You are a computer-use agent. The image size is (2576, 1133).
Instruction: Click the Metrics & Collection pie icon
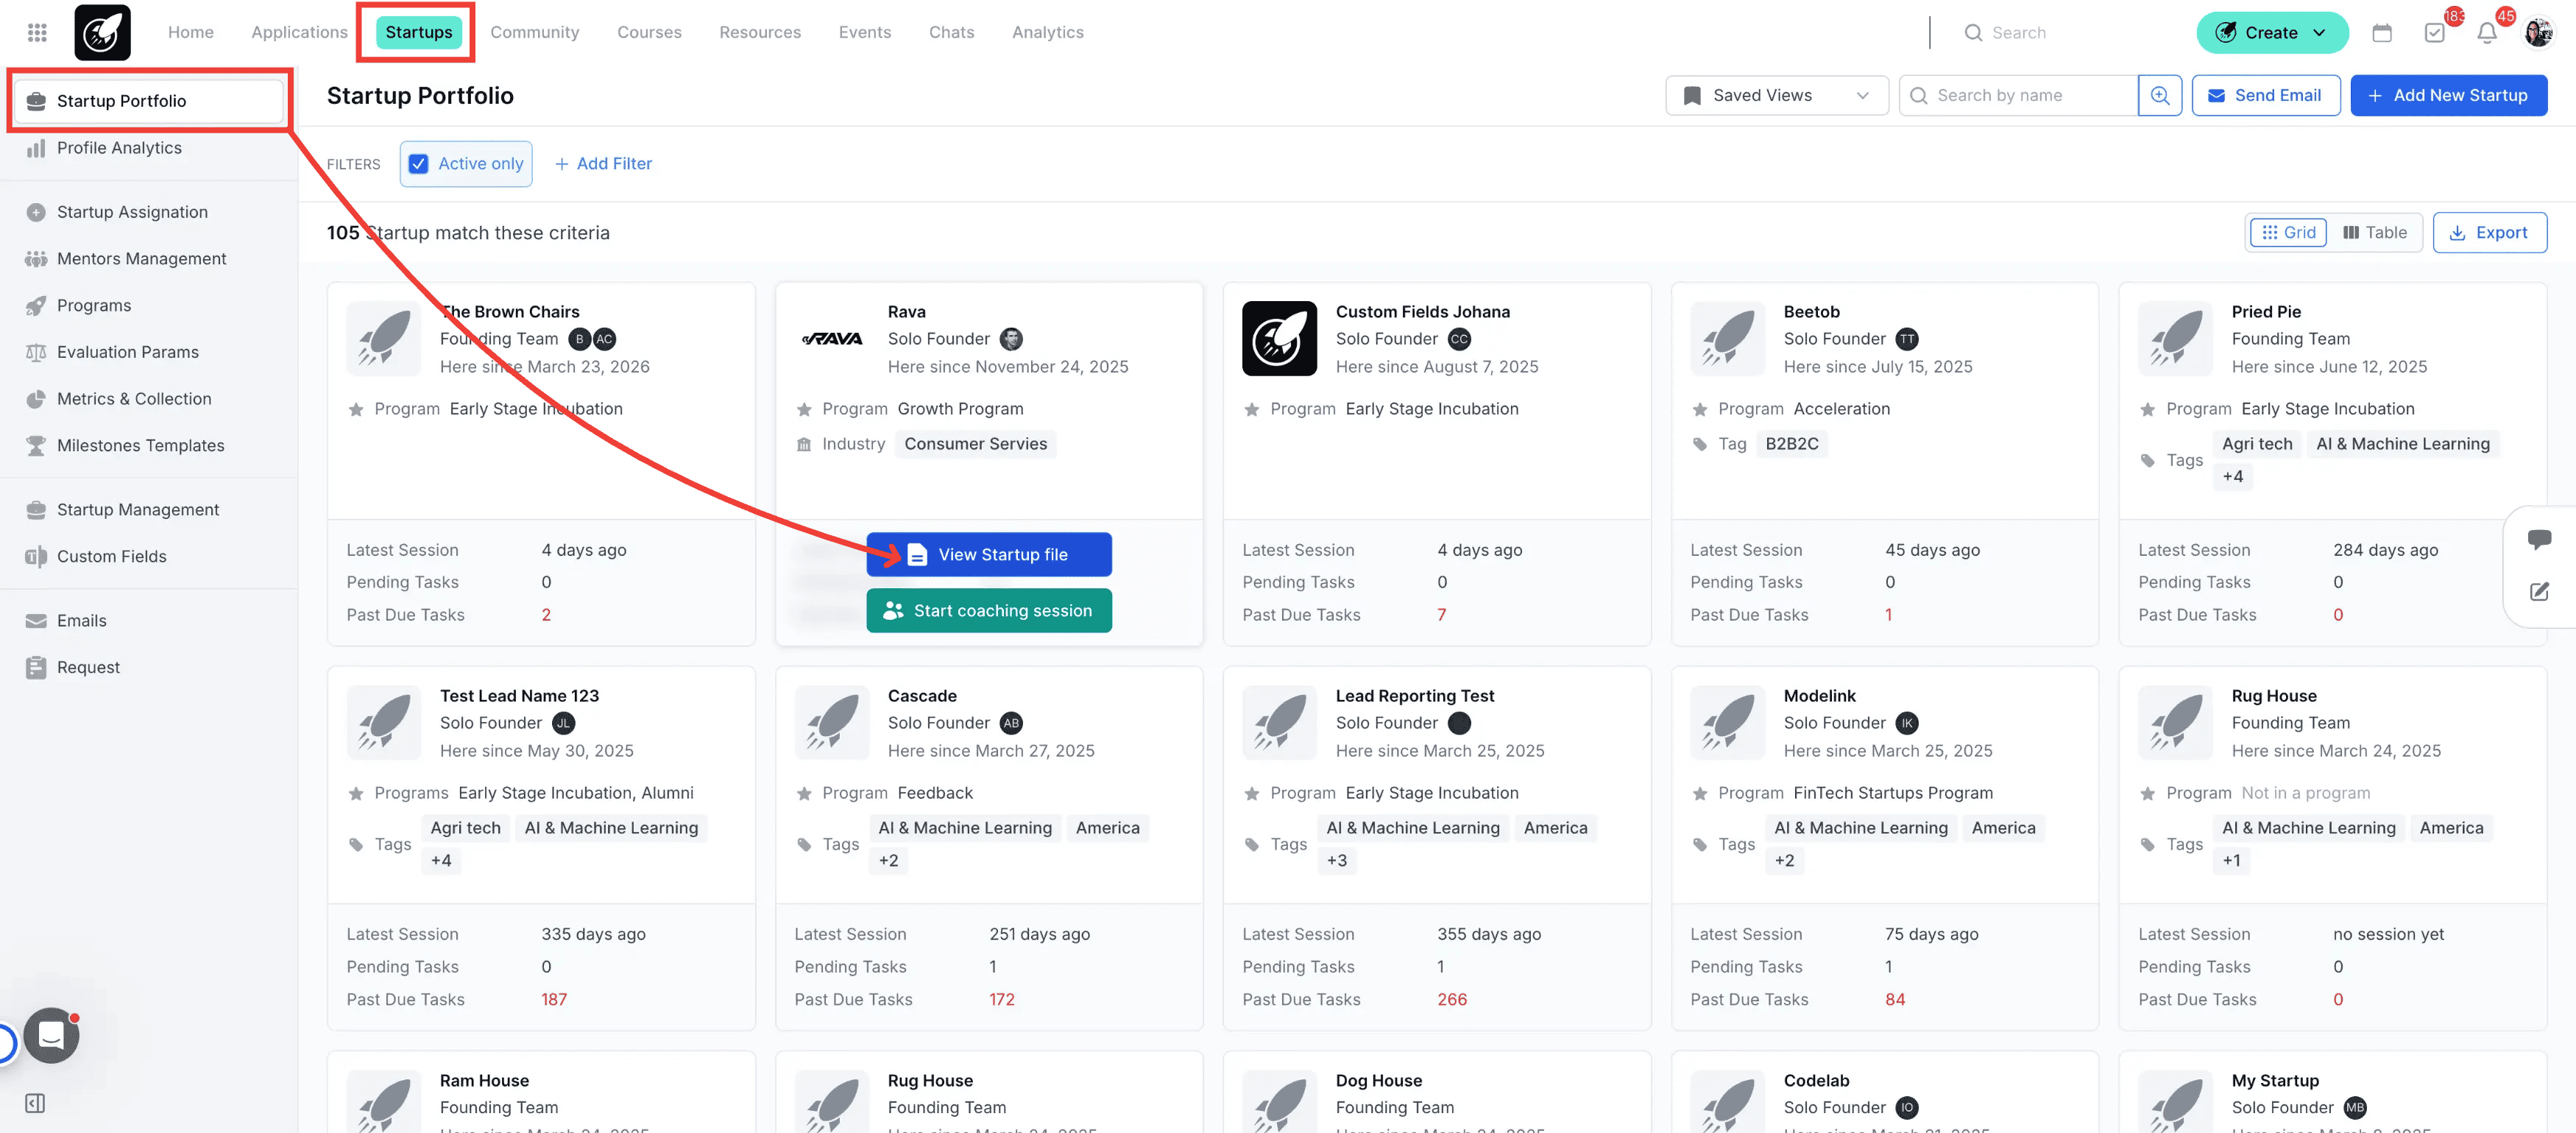[x=36, y=399]
